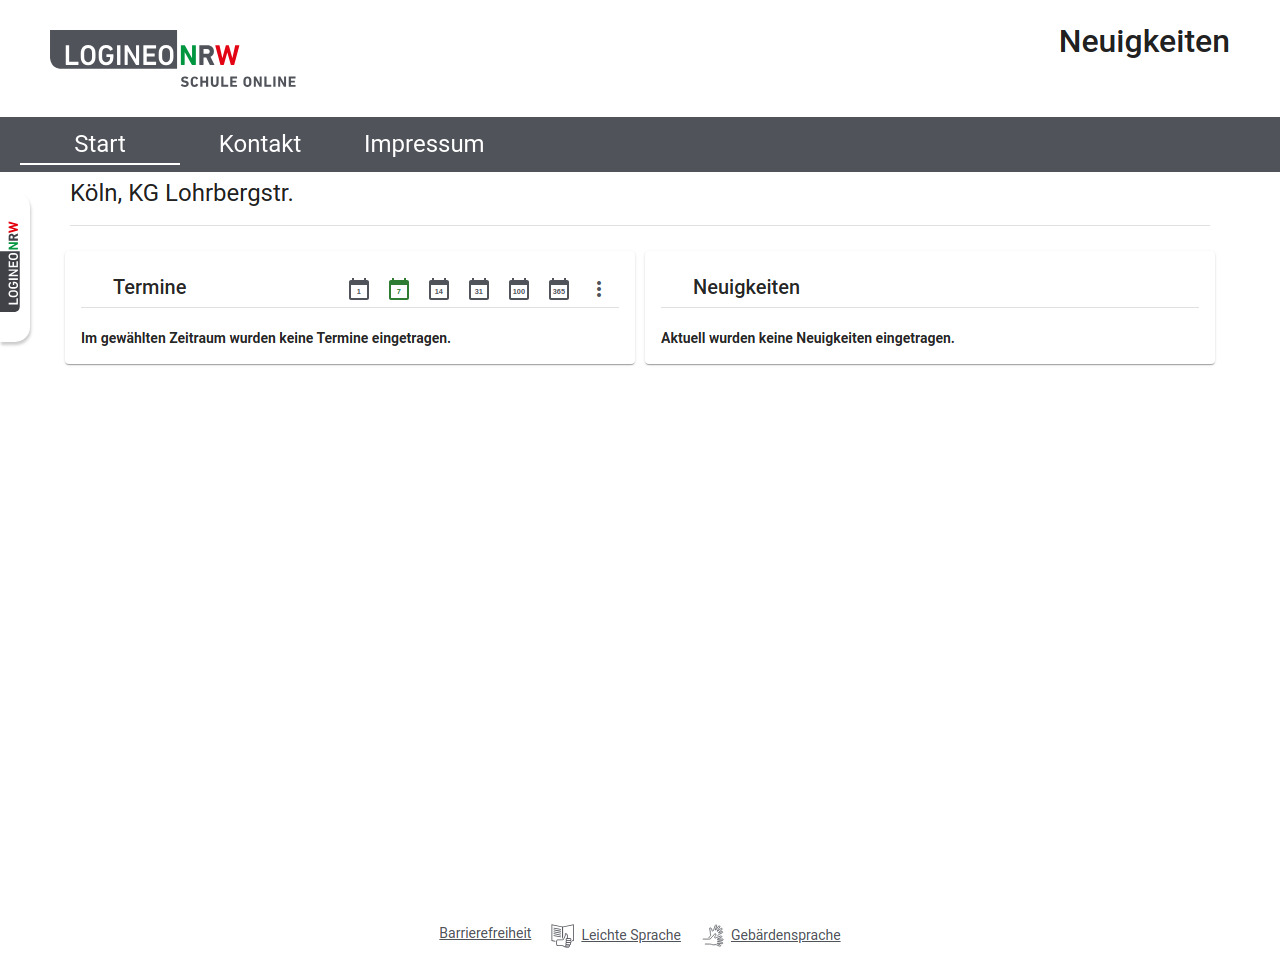The image size is (1280, 960).
Task: Select the 365-day calendar range icon
Action: point(559,289)
